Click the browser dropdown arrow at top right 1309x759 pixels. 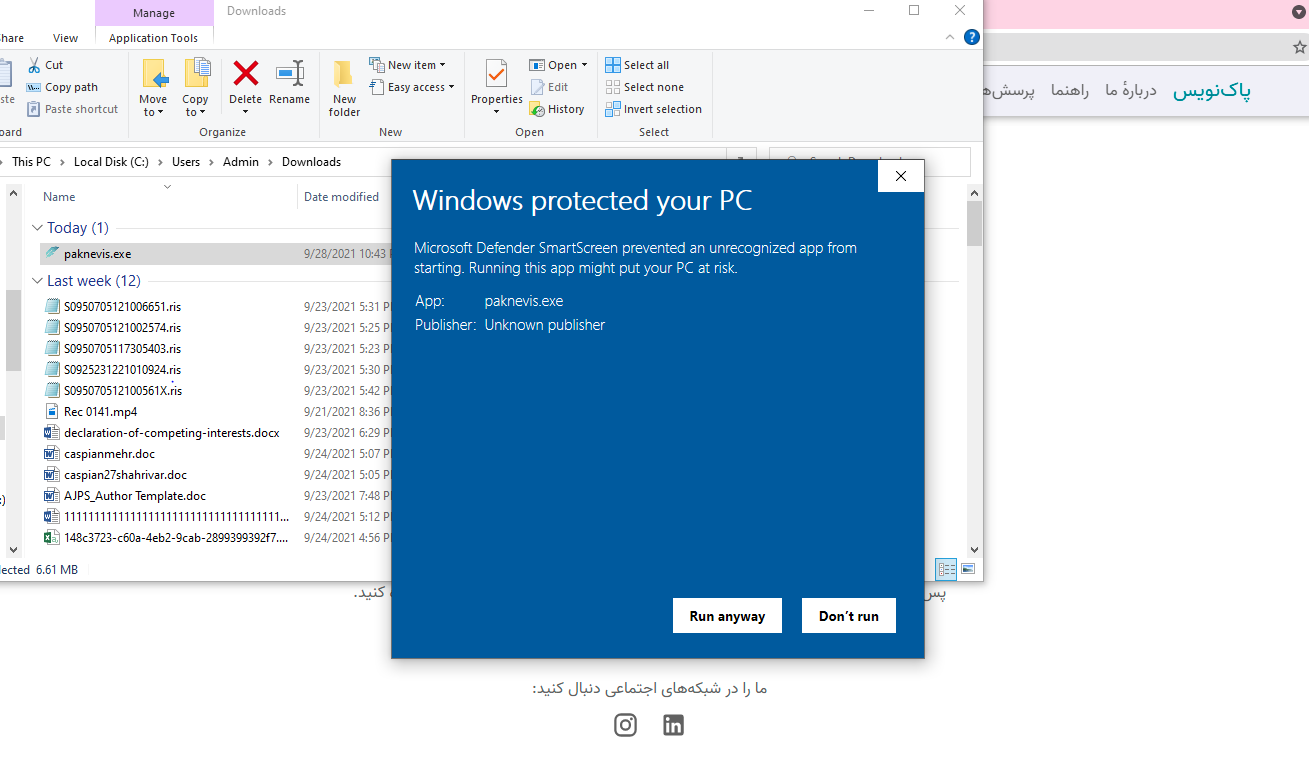point(1298,13)
